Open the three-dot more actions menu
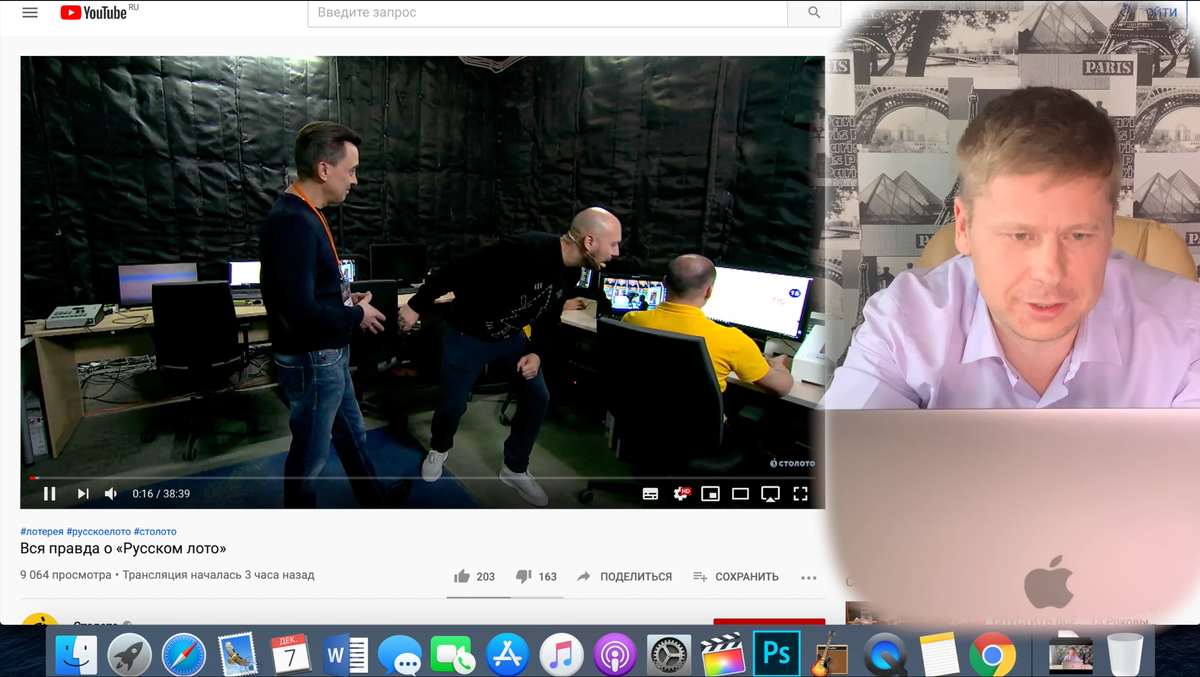This screenshot has height=677, width=1200. coord(809,577)
